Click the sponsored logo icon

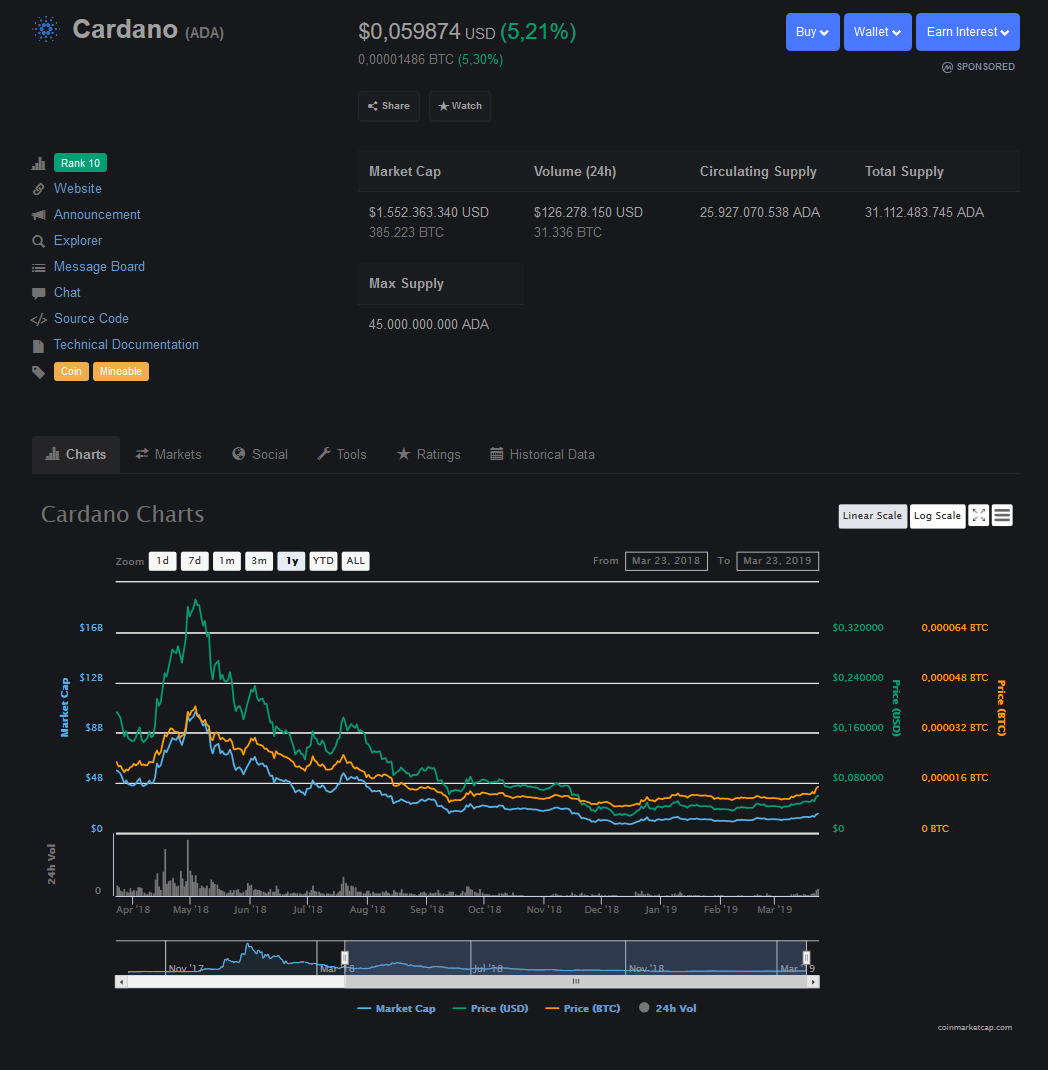[x=947, y=67]
